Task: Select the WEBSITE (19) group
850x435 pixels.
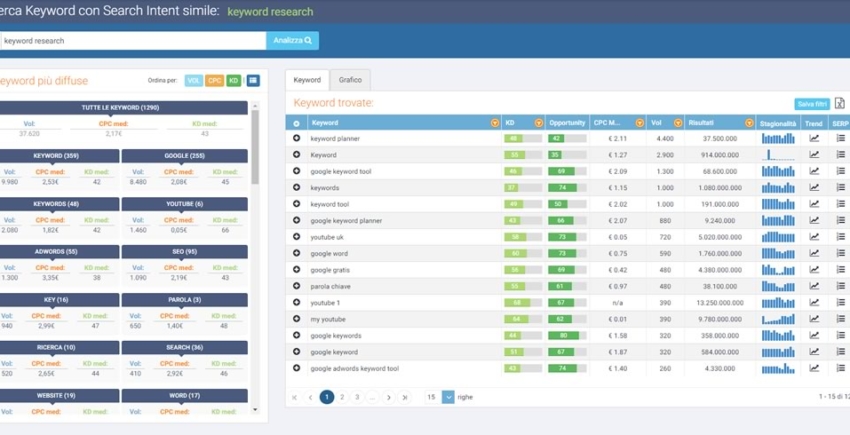Action: (60, 396)
